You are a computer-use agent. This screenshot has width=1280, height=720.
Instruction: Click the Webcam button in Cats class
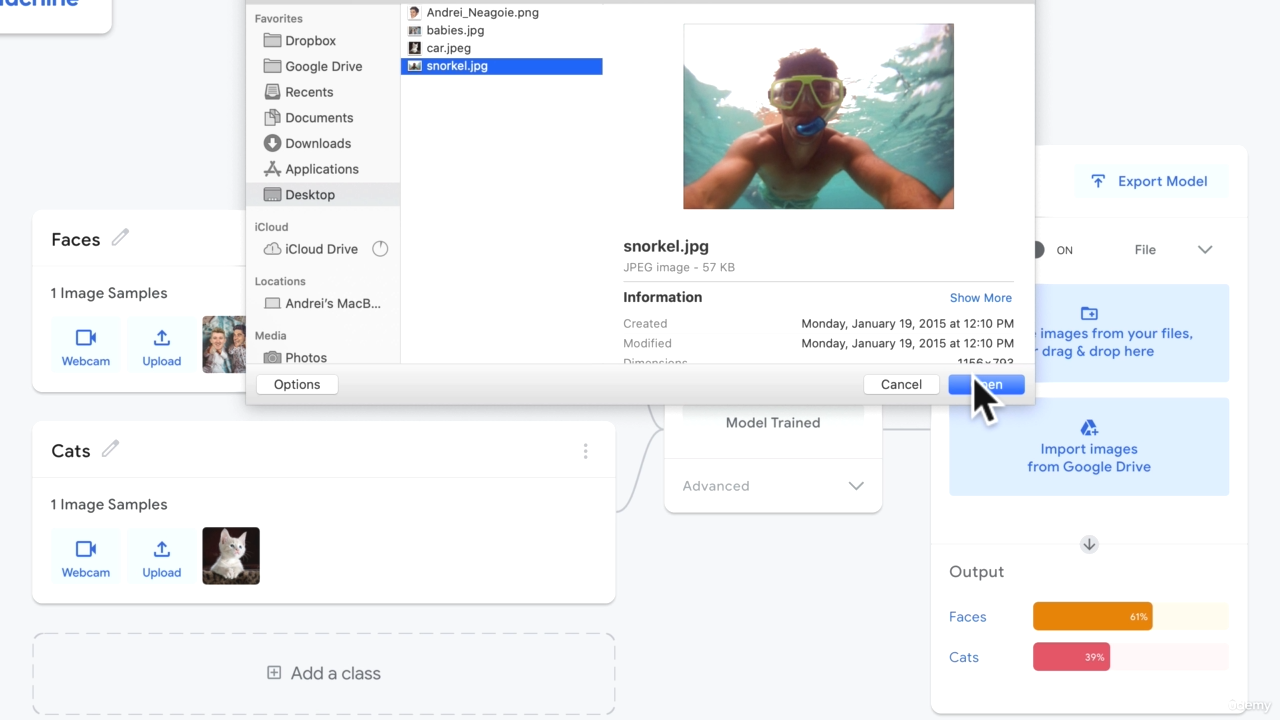[86, 557]
